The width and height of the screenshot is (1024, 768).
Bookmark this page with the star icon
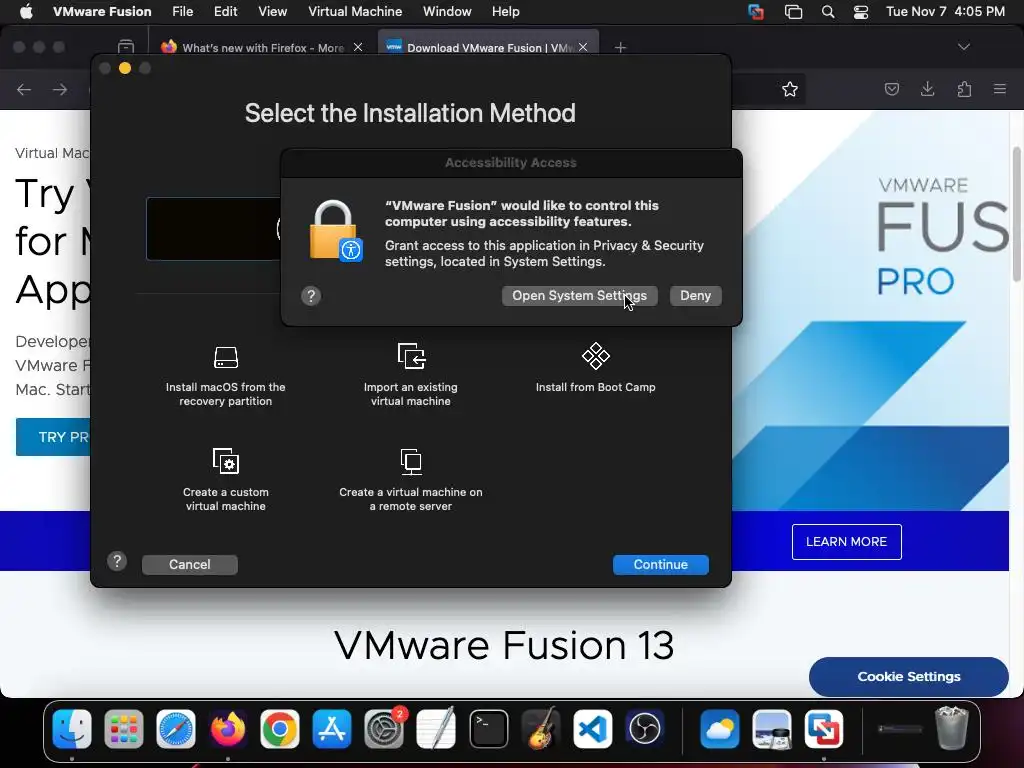790,89
